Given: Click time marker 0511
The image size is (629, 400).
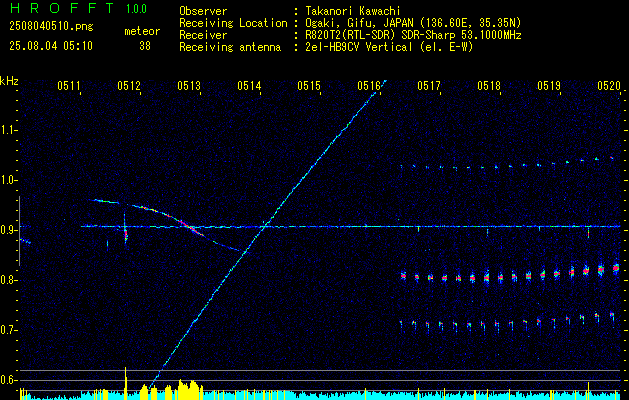Looking at the screenshot, I should 69,86.
